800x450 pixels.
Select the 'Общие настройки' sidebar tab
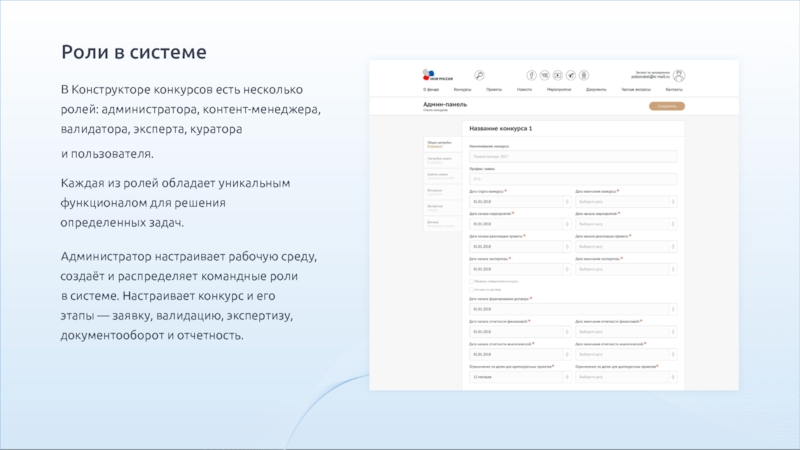coord(439,145)
